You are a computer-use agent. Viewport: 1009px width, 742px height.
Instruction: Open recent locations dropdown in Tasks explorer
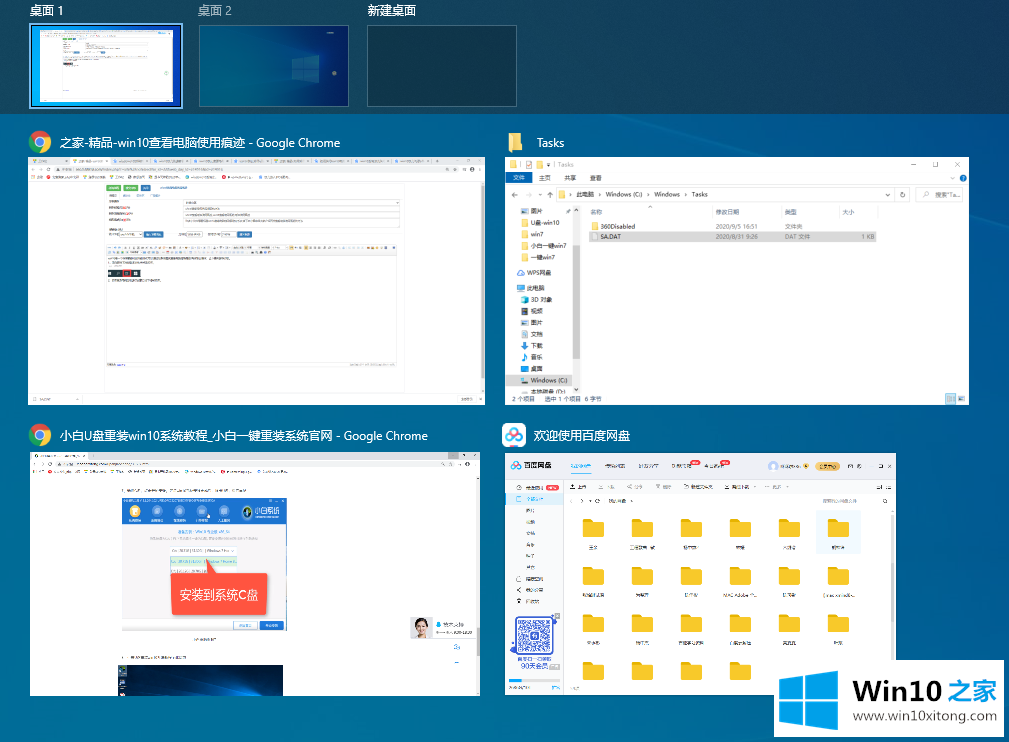[x=539, y=194]
